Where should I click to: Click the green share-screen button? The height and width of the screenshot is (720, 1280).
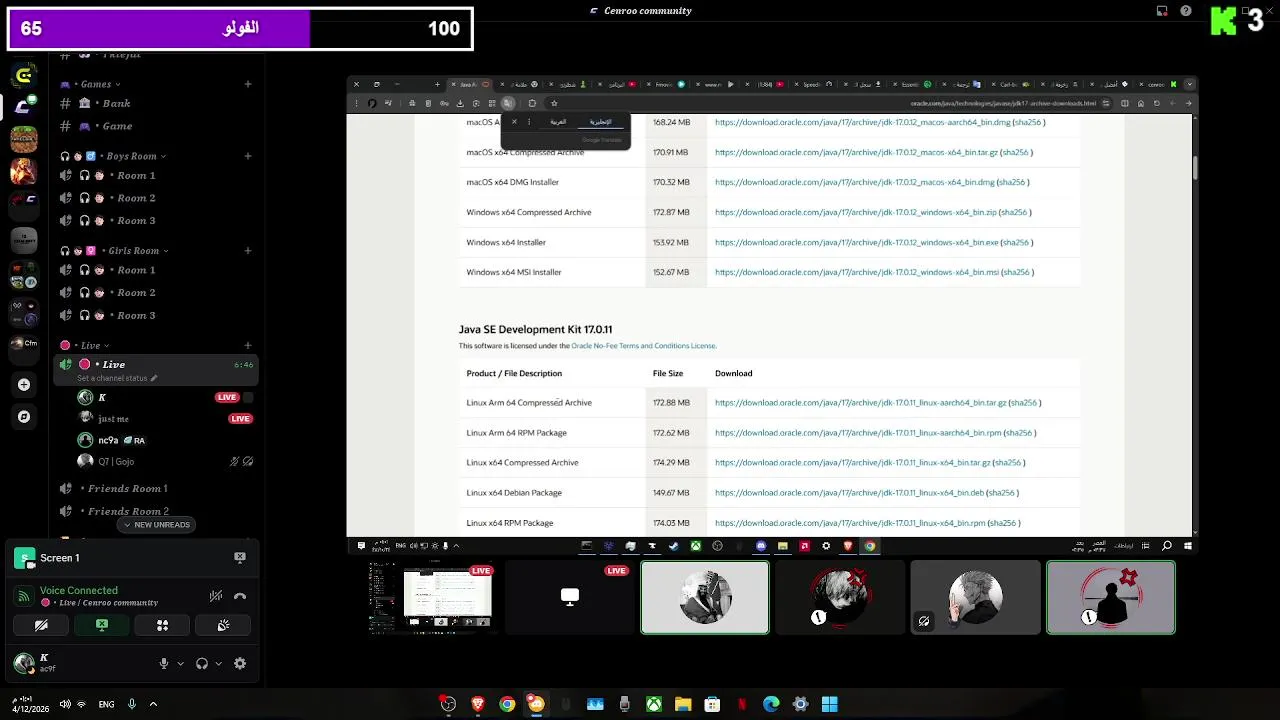coord(102,625)
